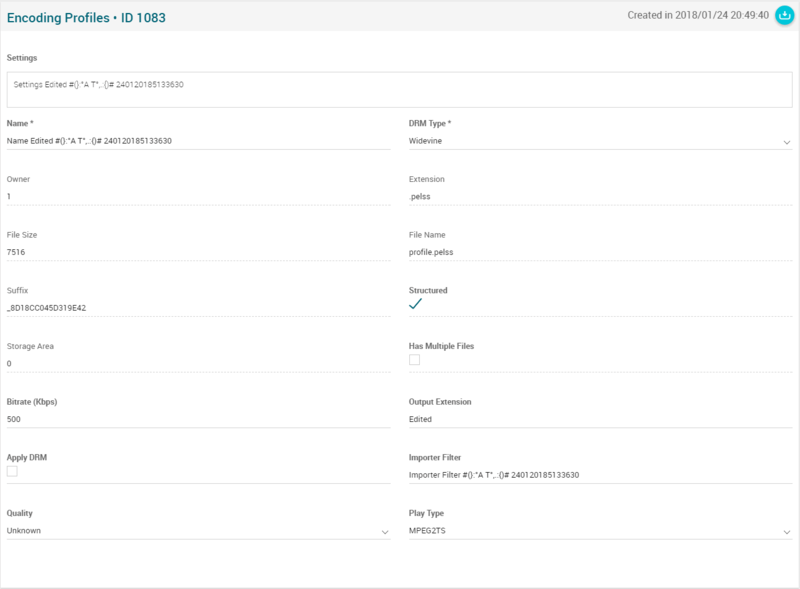This screenshot has width=800, height=589.
Task: Click the Created in timestamp text
Action: [x=697, y=15]
